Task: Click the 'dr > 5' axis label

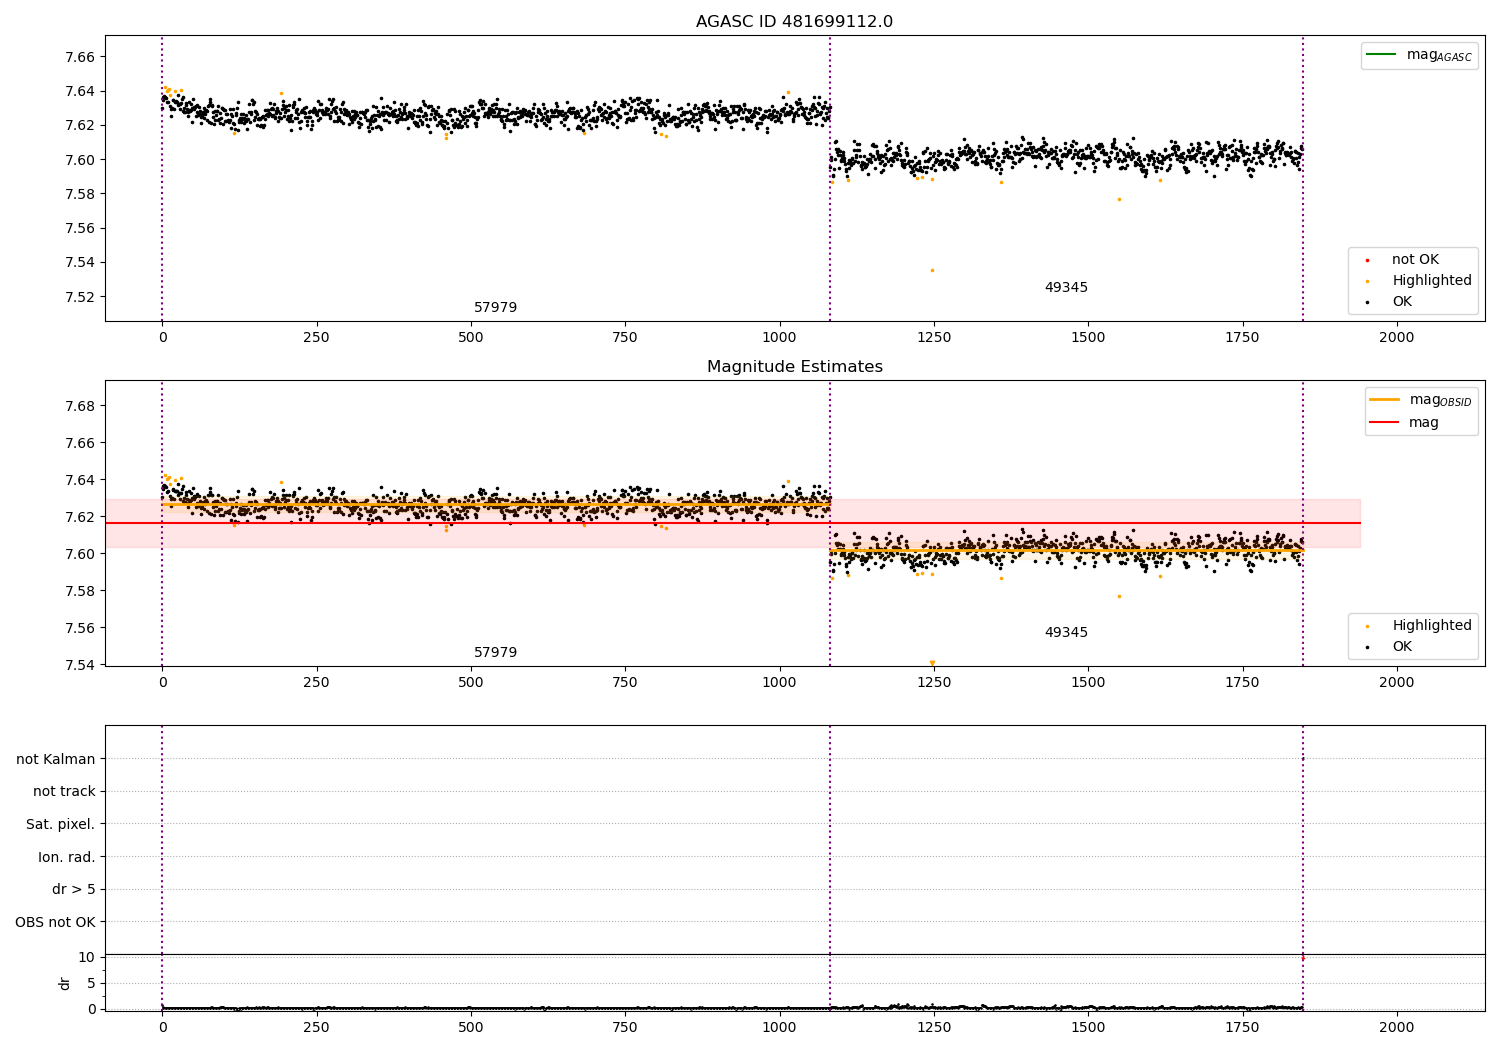Action: click(74, 889)
